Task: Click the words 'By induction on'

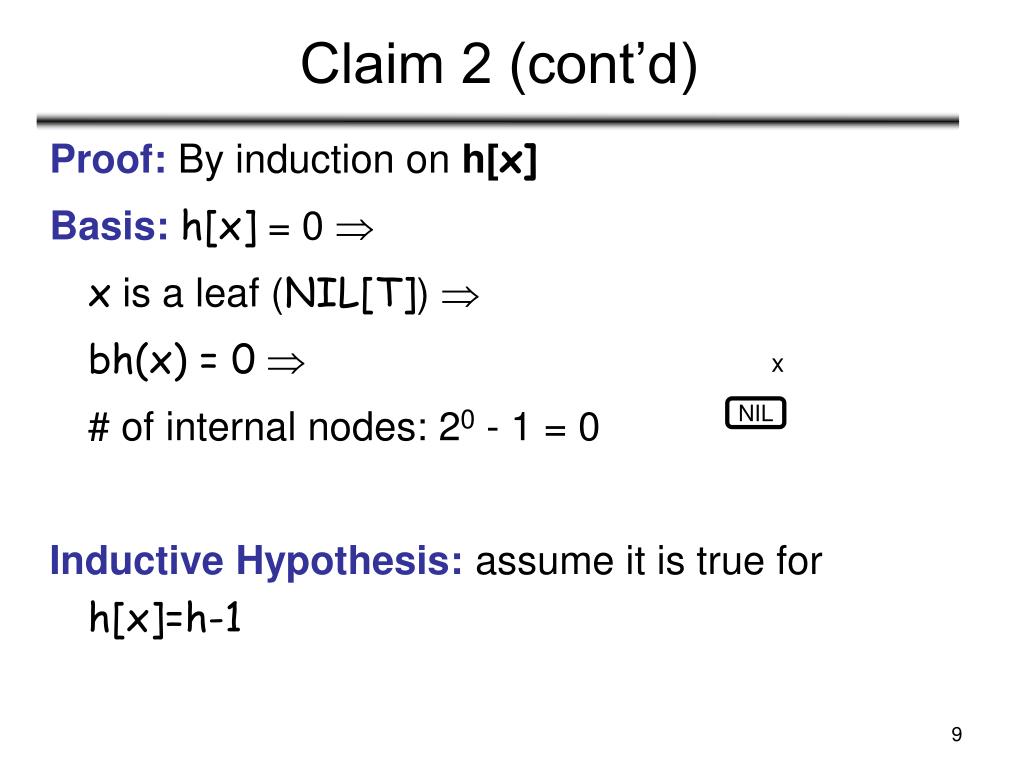Action: [x=314, y=160]
